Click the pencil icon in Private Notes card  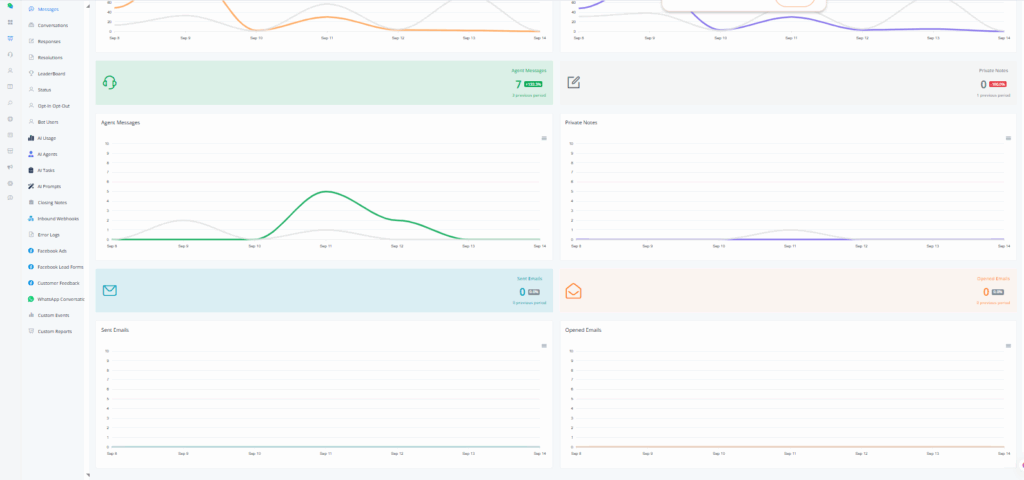click(574, 83)
